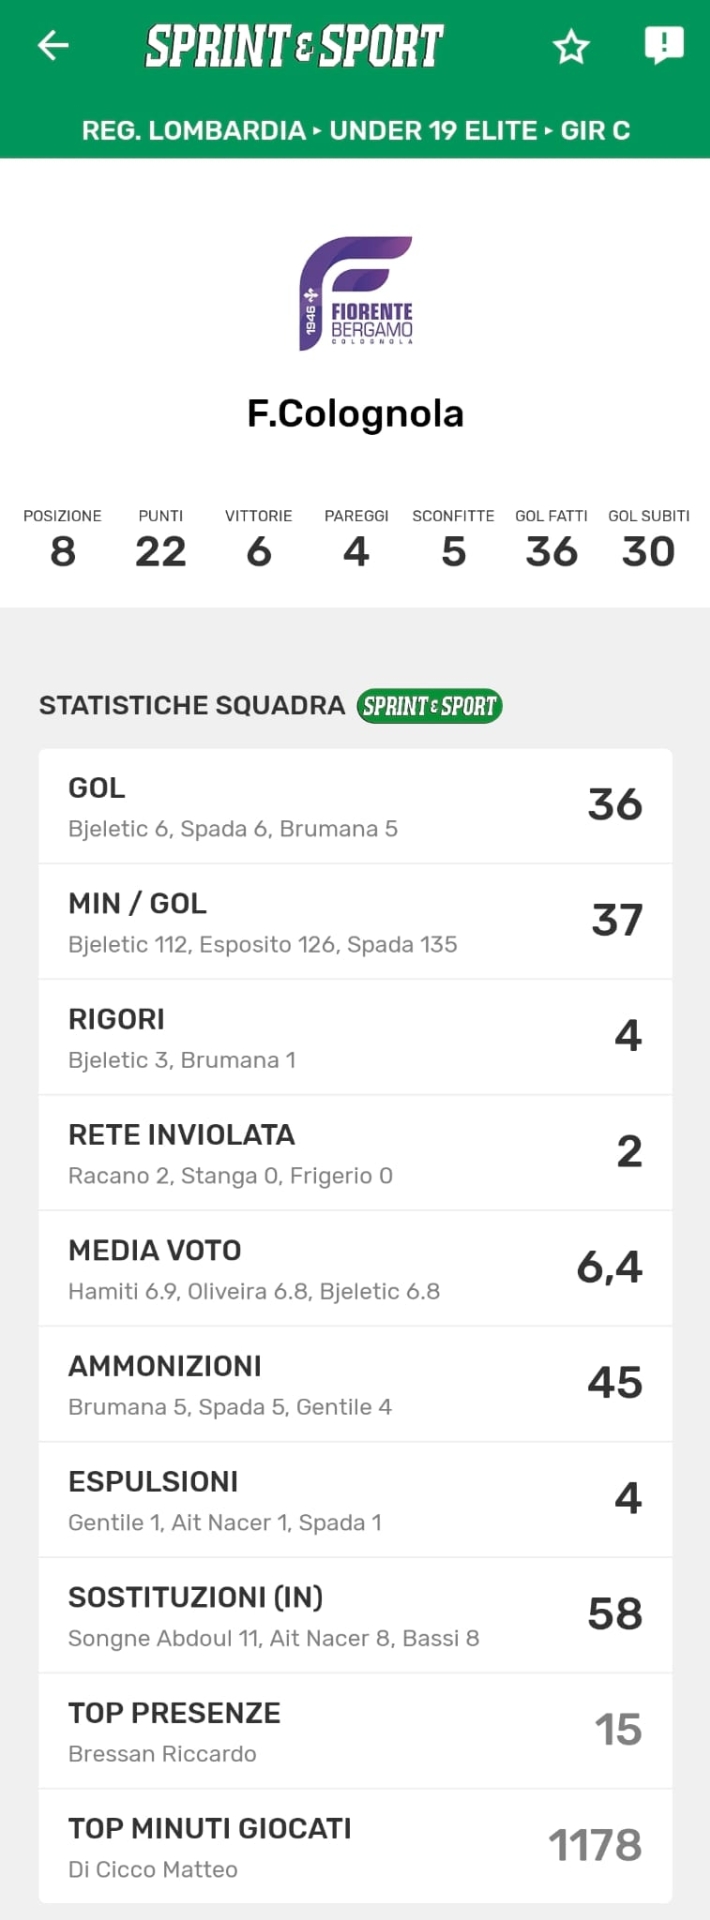Tap the back arrow icon
This screenshot has height=1920, width=710.
click(x=53, y=45)
